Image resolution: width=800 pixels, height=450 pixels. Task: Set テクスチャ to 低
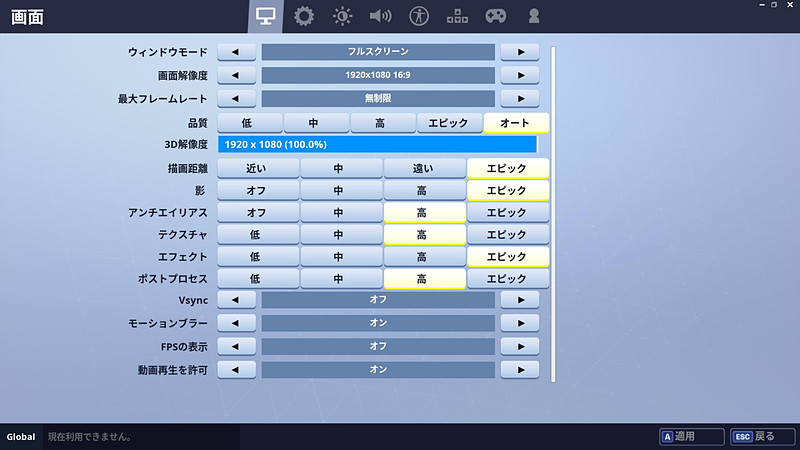tap(258, 235)
